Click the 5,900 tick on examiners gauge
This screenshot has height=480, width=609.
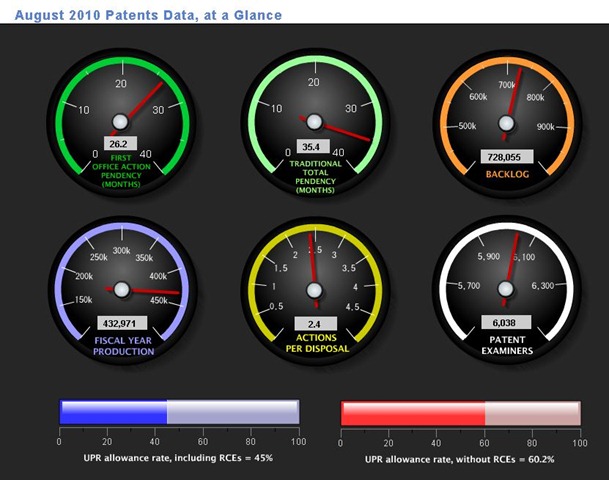tap(489, 256)
